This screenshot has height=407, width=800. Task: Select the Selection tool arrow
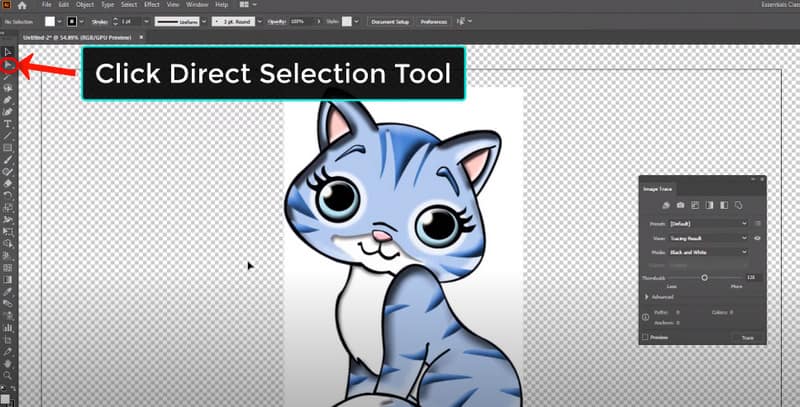pos(8,52)
